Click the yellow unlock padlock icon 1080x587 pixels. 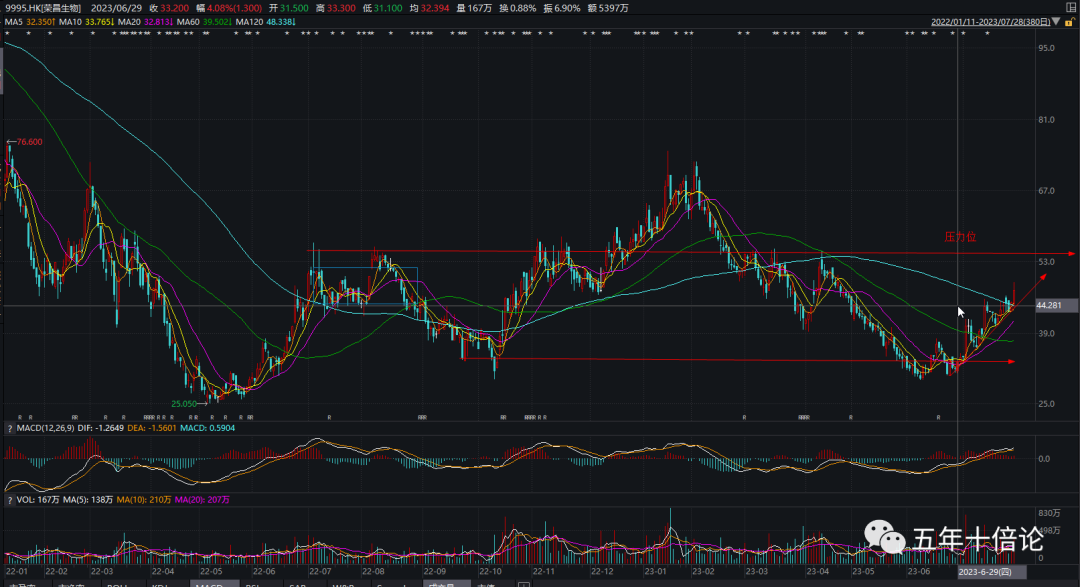[x=1070, y=22]
